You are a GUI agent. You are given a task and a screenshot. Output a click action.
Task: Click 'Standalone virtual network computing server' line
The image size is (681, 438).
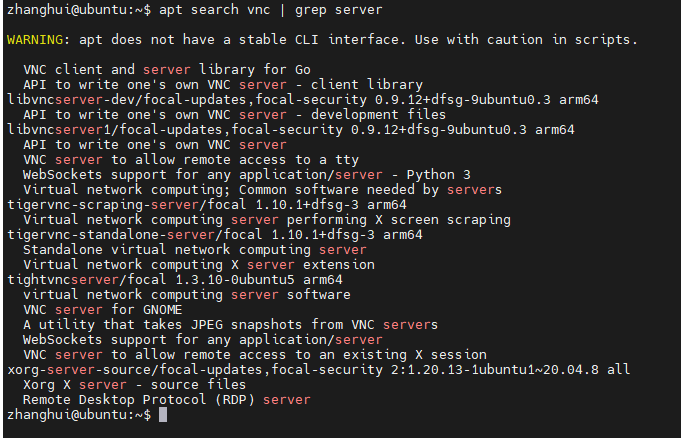tap(195, 250)
